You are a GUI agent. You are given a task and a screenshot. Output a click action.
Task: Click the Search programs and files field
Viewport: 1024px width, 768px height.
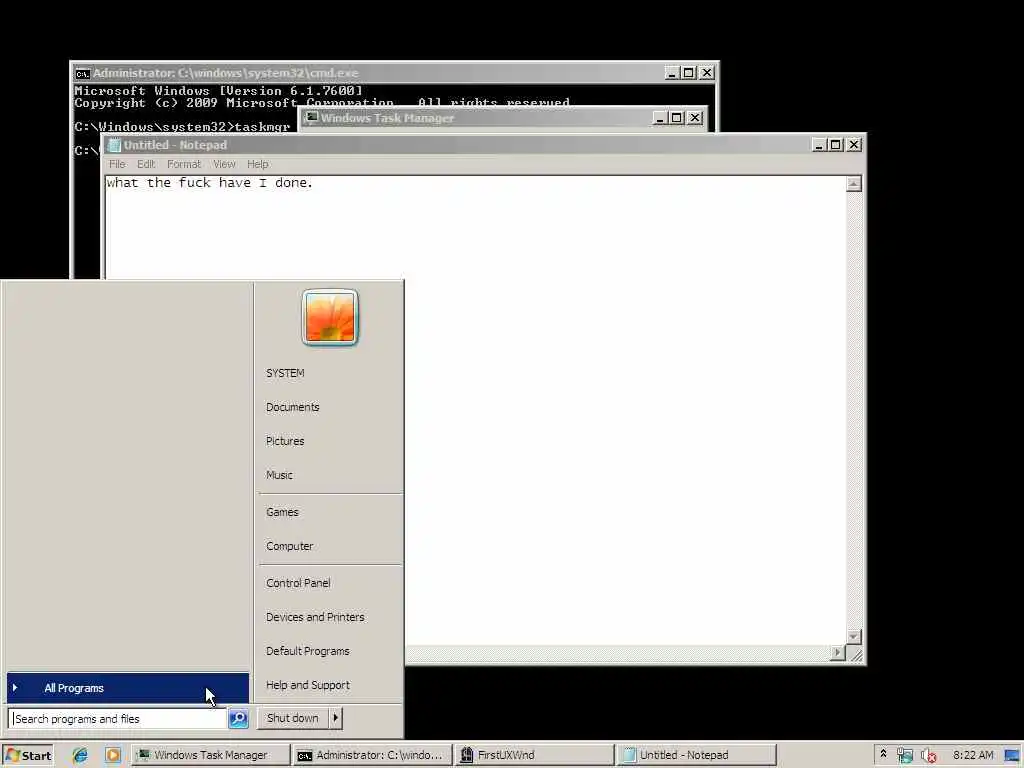point(118,718)
